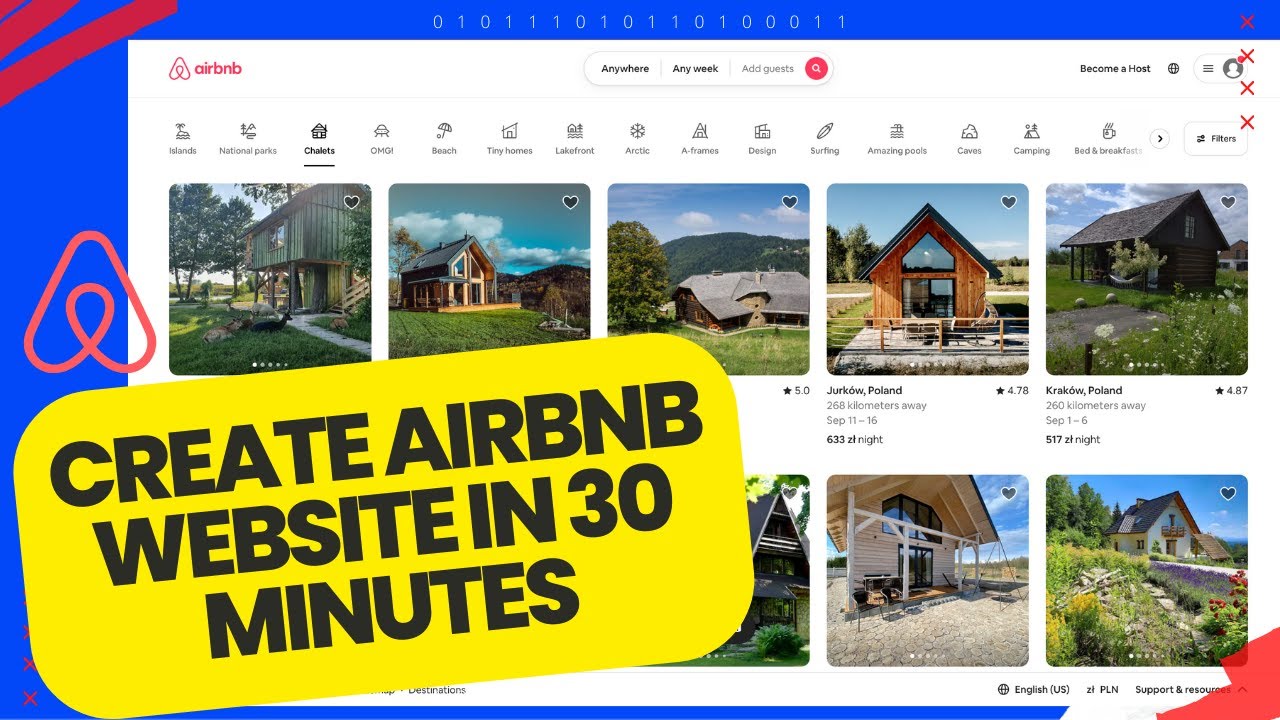Select the A-frames category icon
1280x720 pixels.
[700, 131]
